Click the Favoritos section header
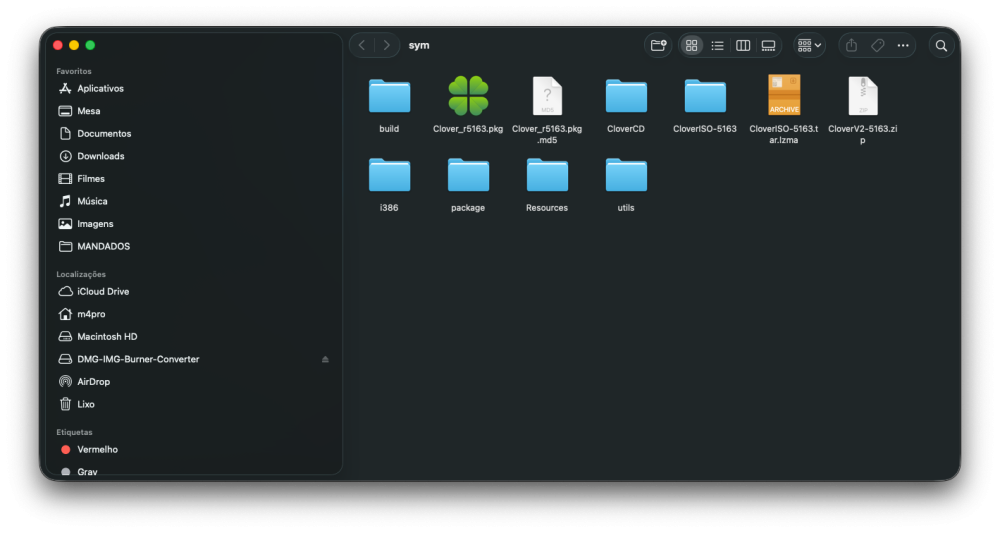Viewport: 1000px width, 533px height. click(x=74, y=71)
